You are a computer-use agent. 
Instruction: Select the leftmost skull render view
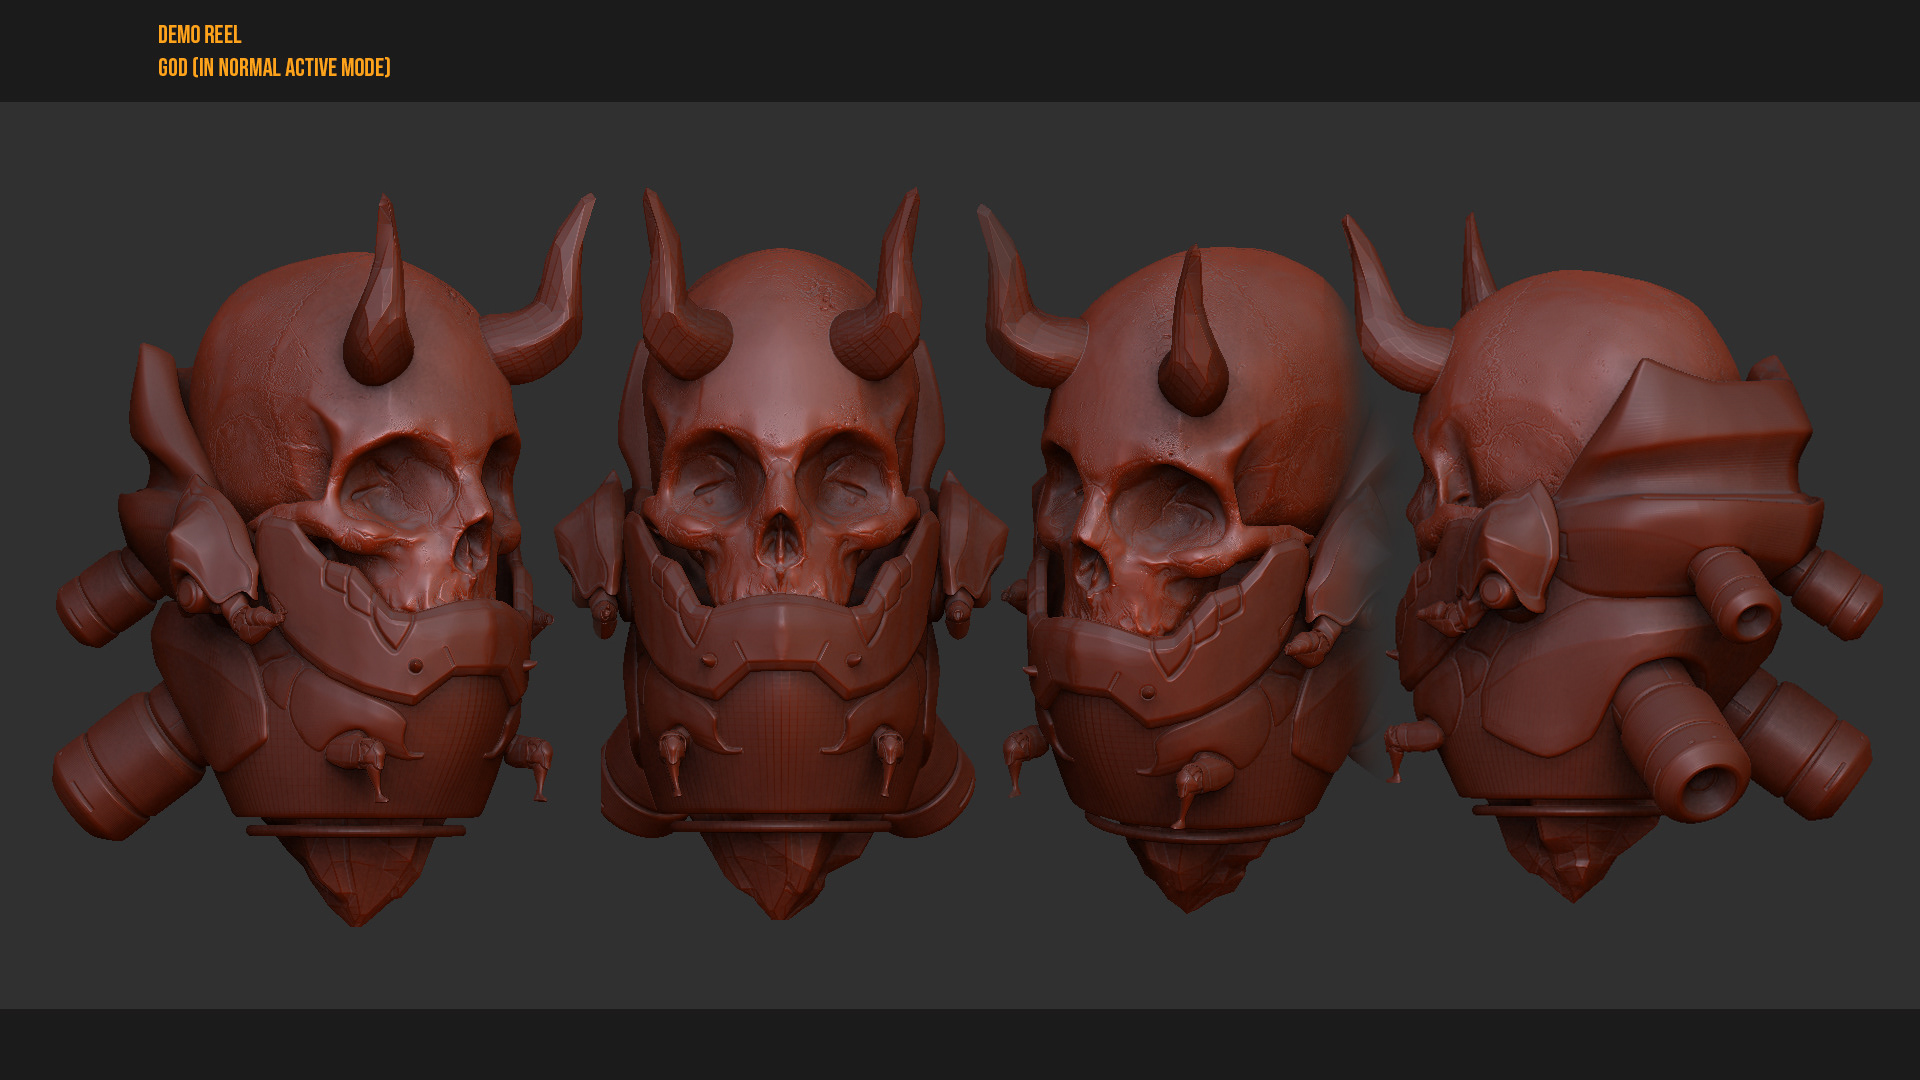[x=323, y=560]
